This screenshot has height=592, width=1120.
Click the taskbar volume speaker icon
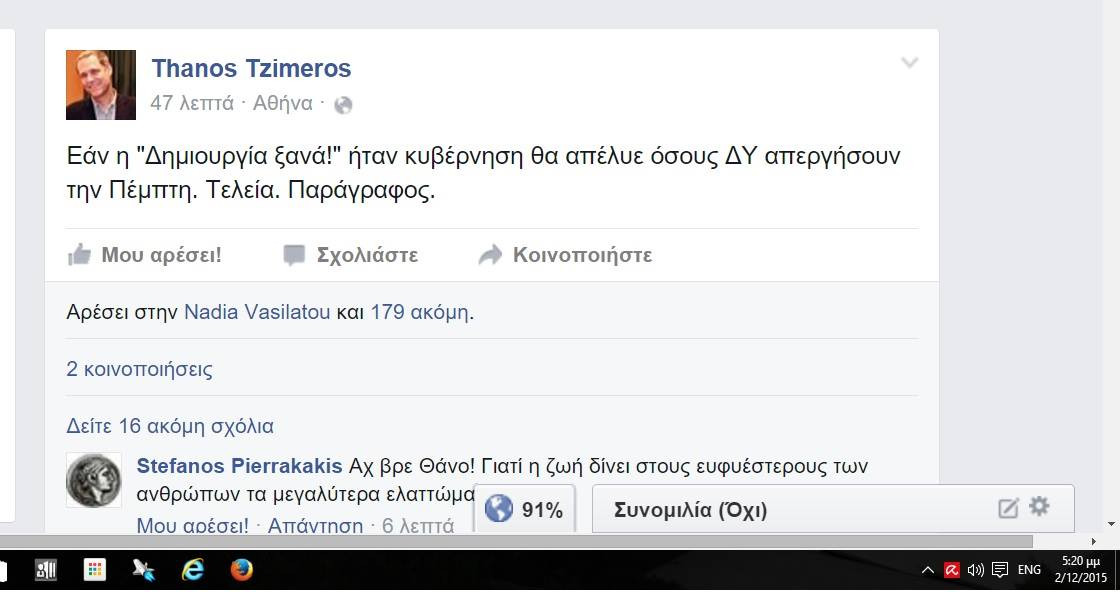975,570
